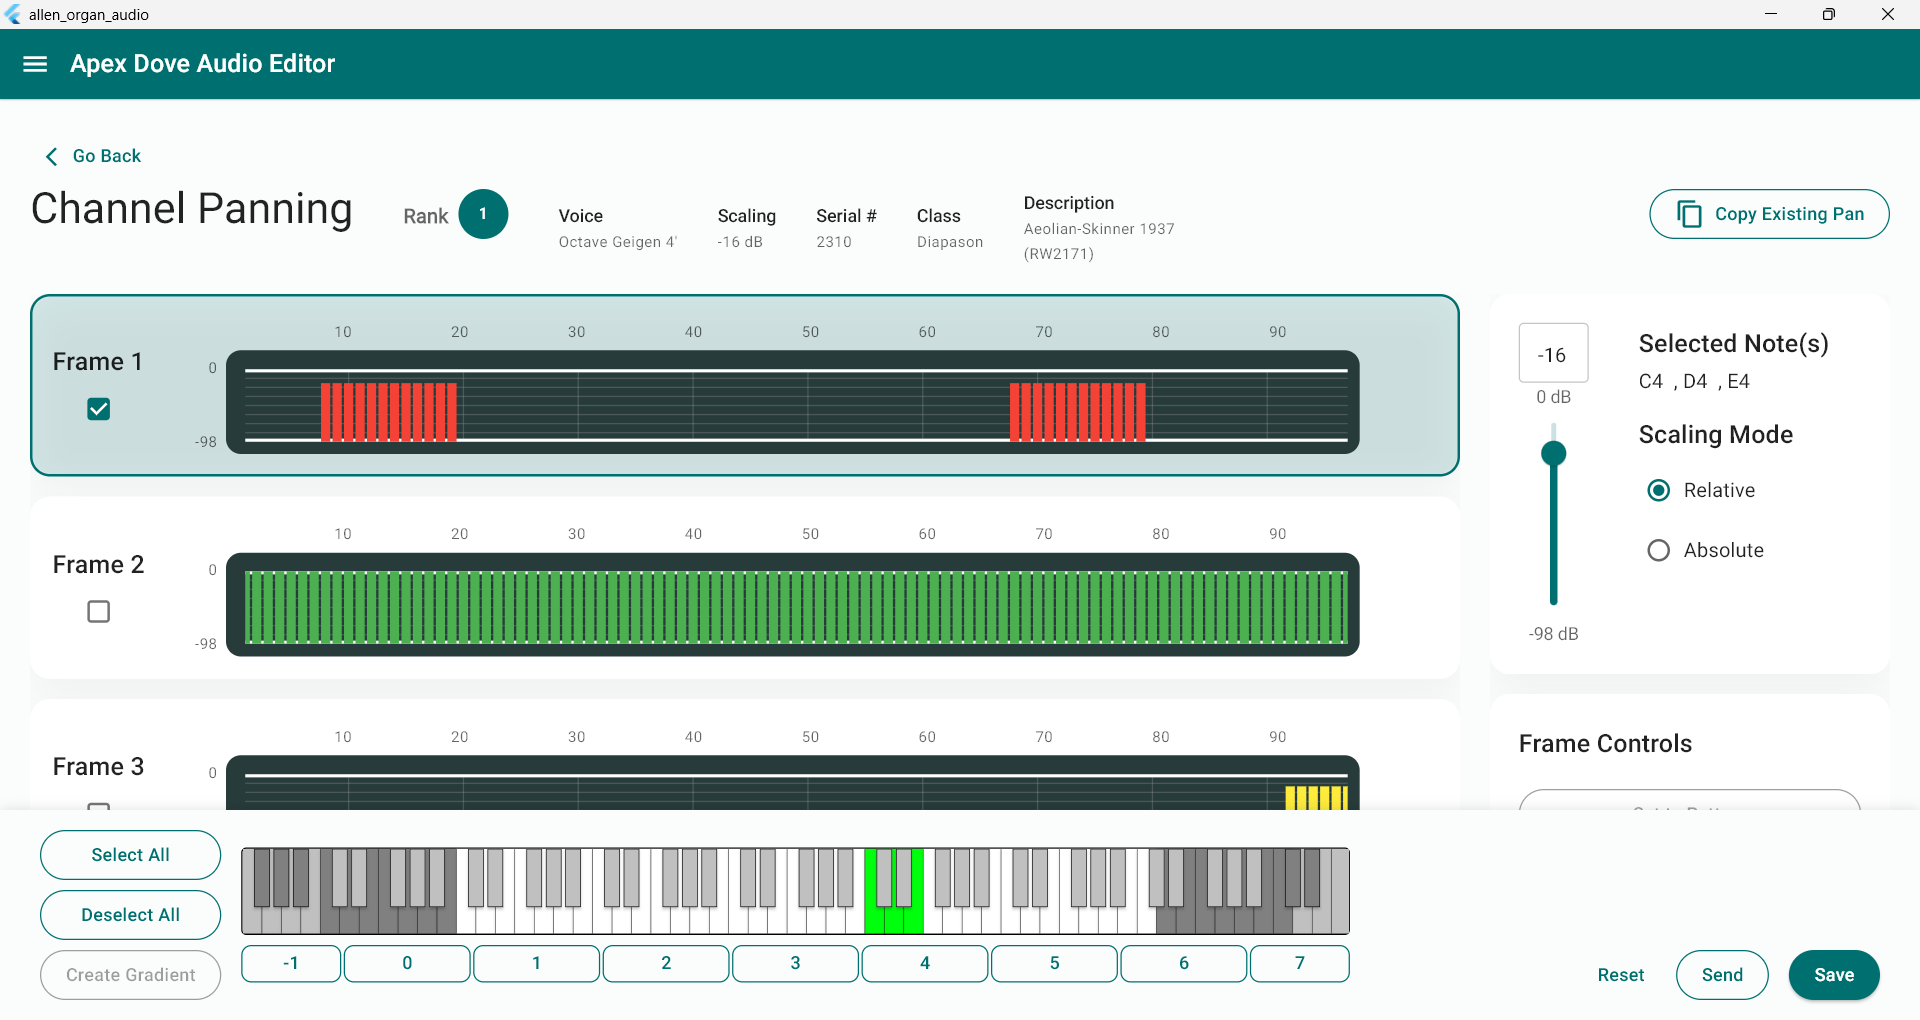This screenshot has height=1020, width=1920.
Task: Click Reset to discard panning changes
Action: pos(1621,975)
